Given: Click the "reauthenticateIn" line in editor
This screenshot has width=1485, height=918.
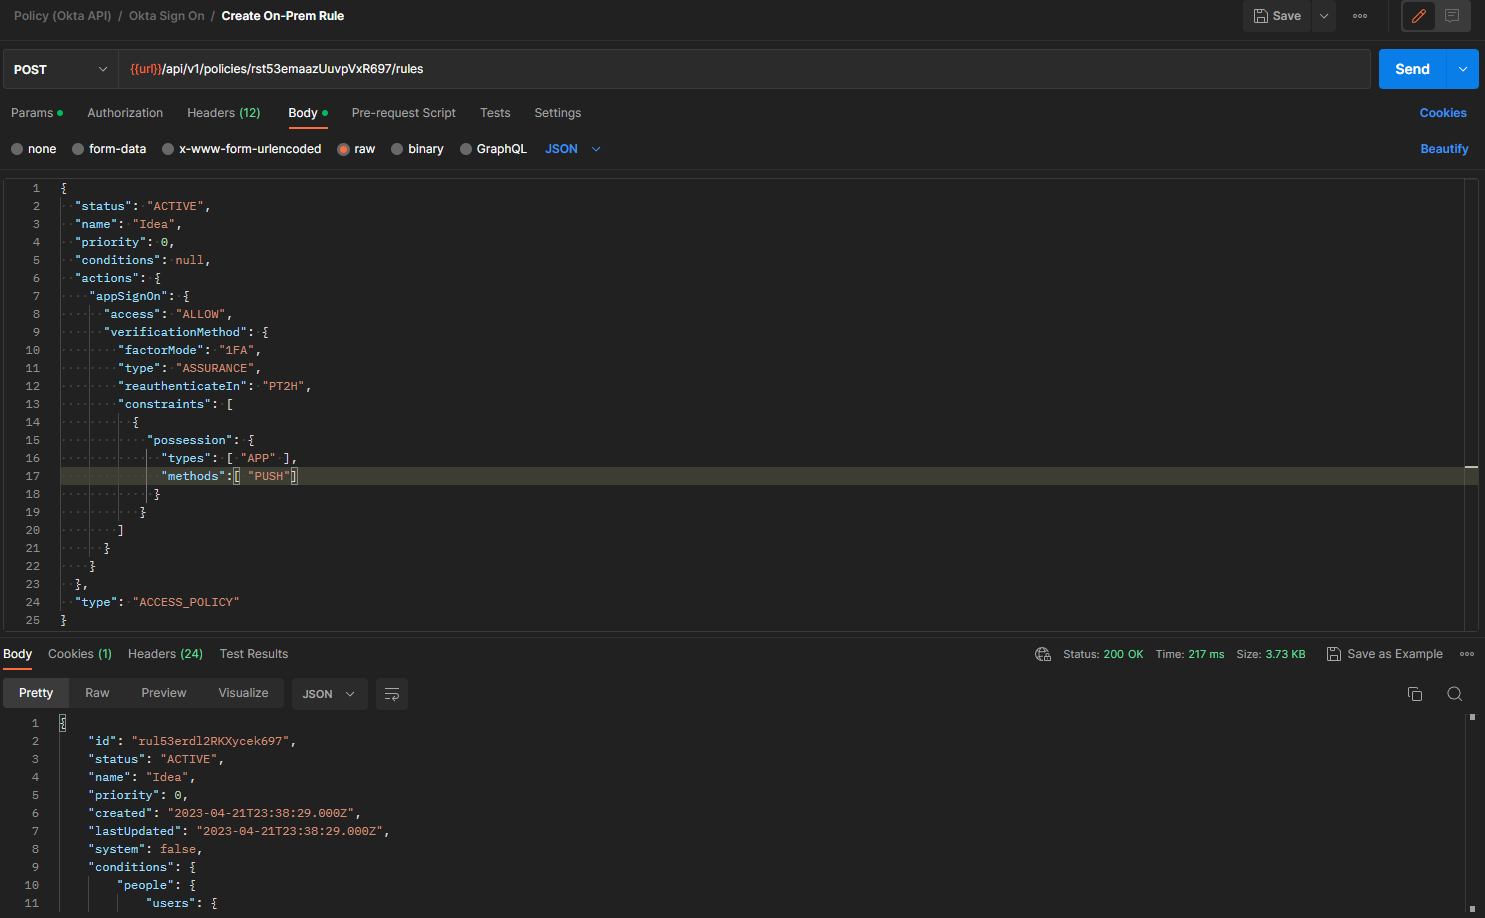Looking at the screenshot, I should coord(762,386).
